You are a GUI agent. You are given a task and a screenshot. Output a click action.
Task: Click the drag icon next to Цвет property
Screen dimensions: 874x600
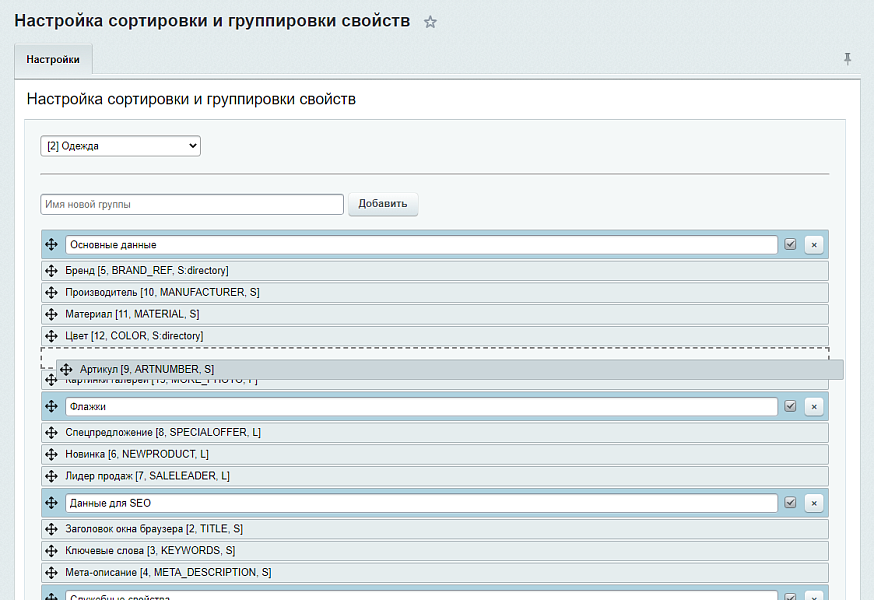[x=51, y=336]
